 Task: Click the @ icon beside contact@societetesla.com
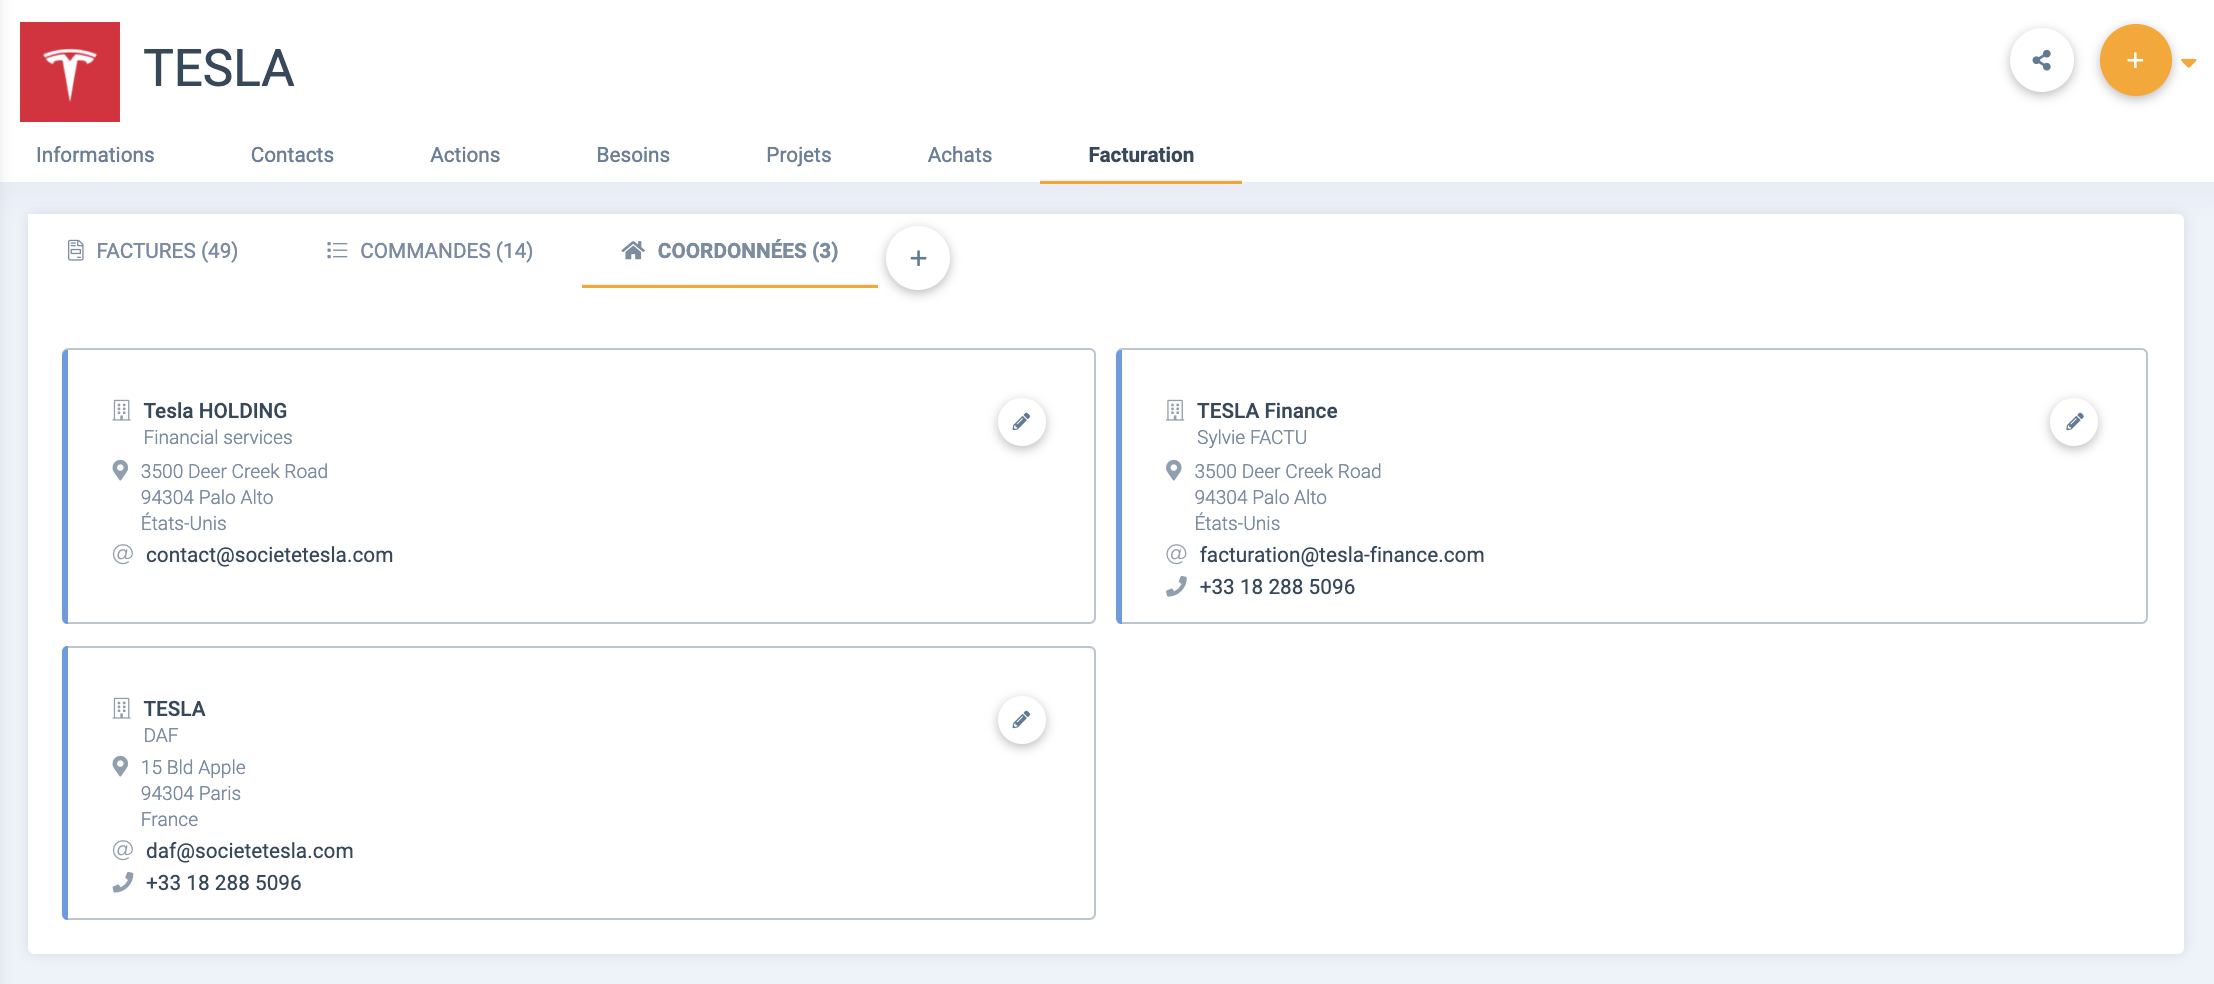click(x=123, y=554)
